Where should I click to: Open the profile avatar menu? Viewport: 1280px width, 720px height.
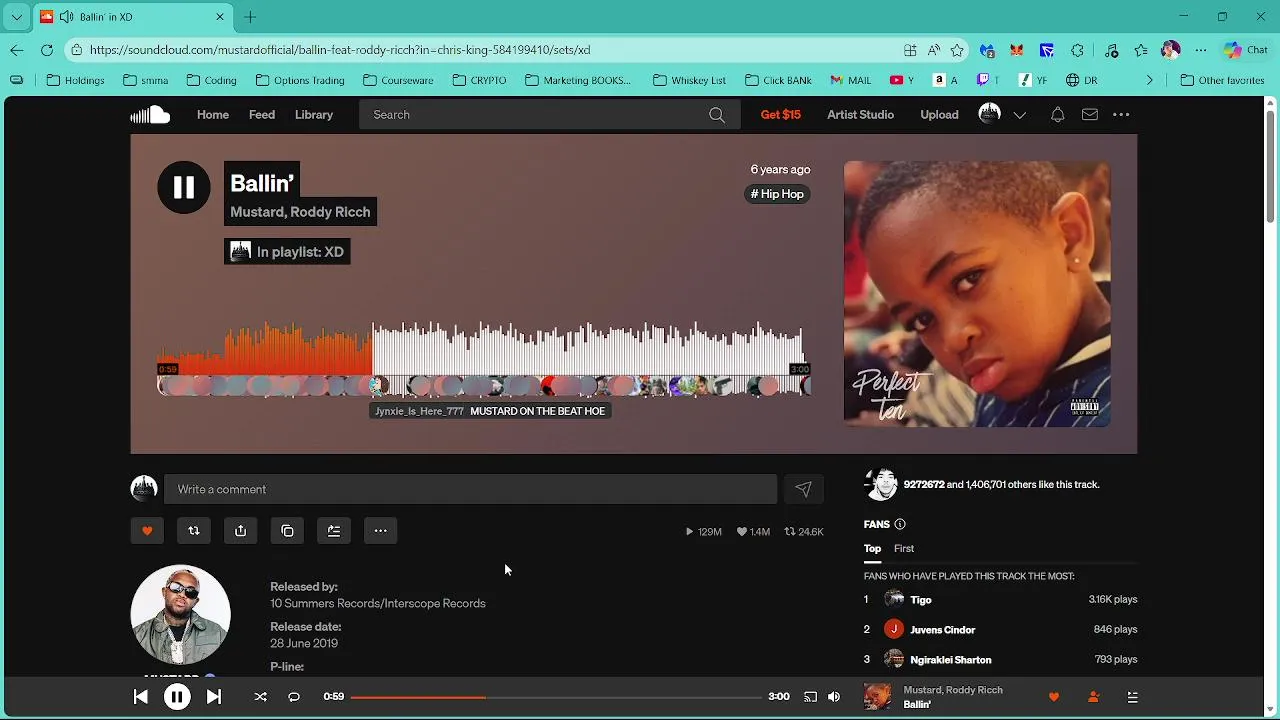990,114
